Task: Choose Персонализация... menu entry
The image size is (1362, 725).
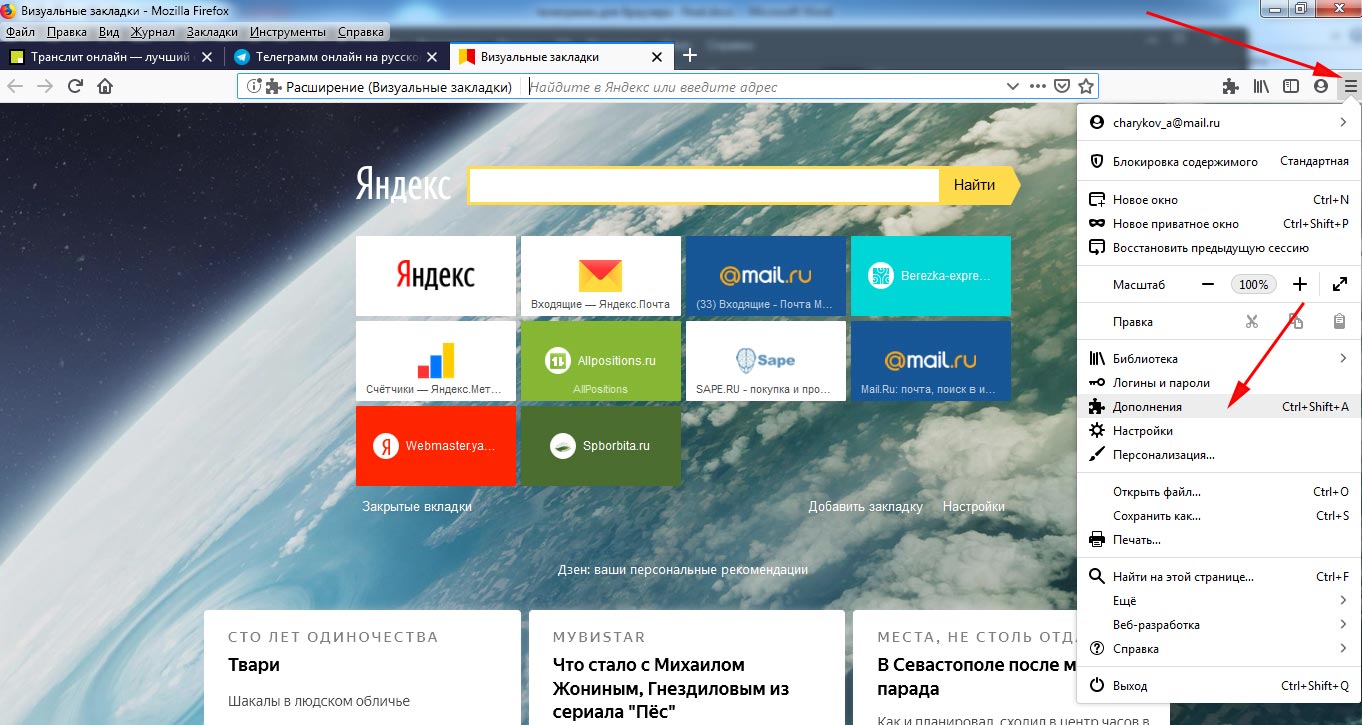Action: click(1217, 455)
